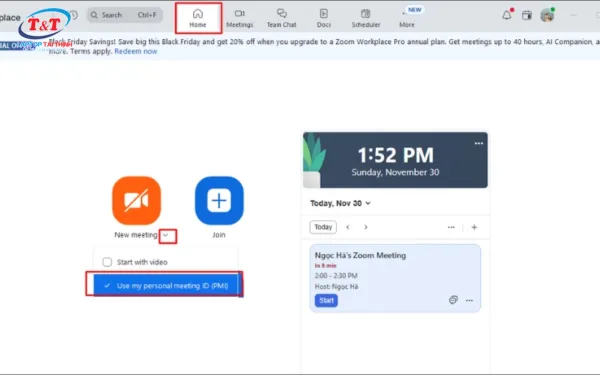Open the calendar icon in top bar
600x375 pixels.
(x=527, y=15)
